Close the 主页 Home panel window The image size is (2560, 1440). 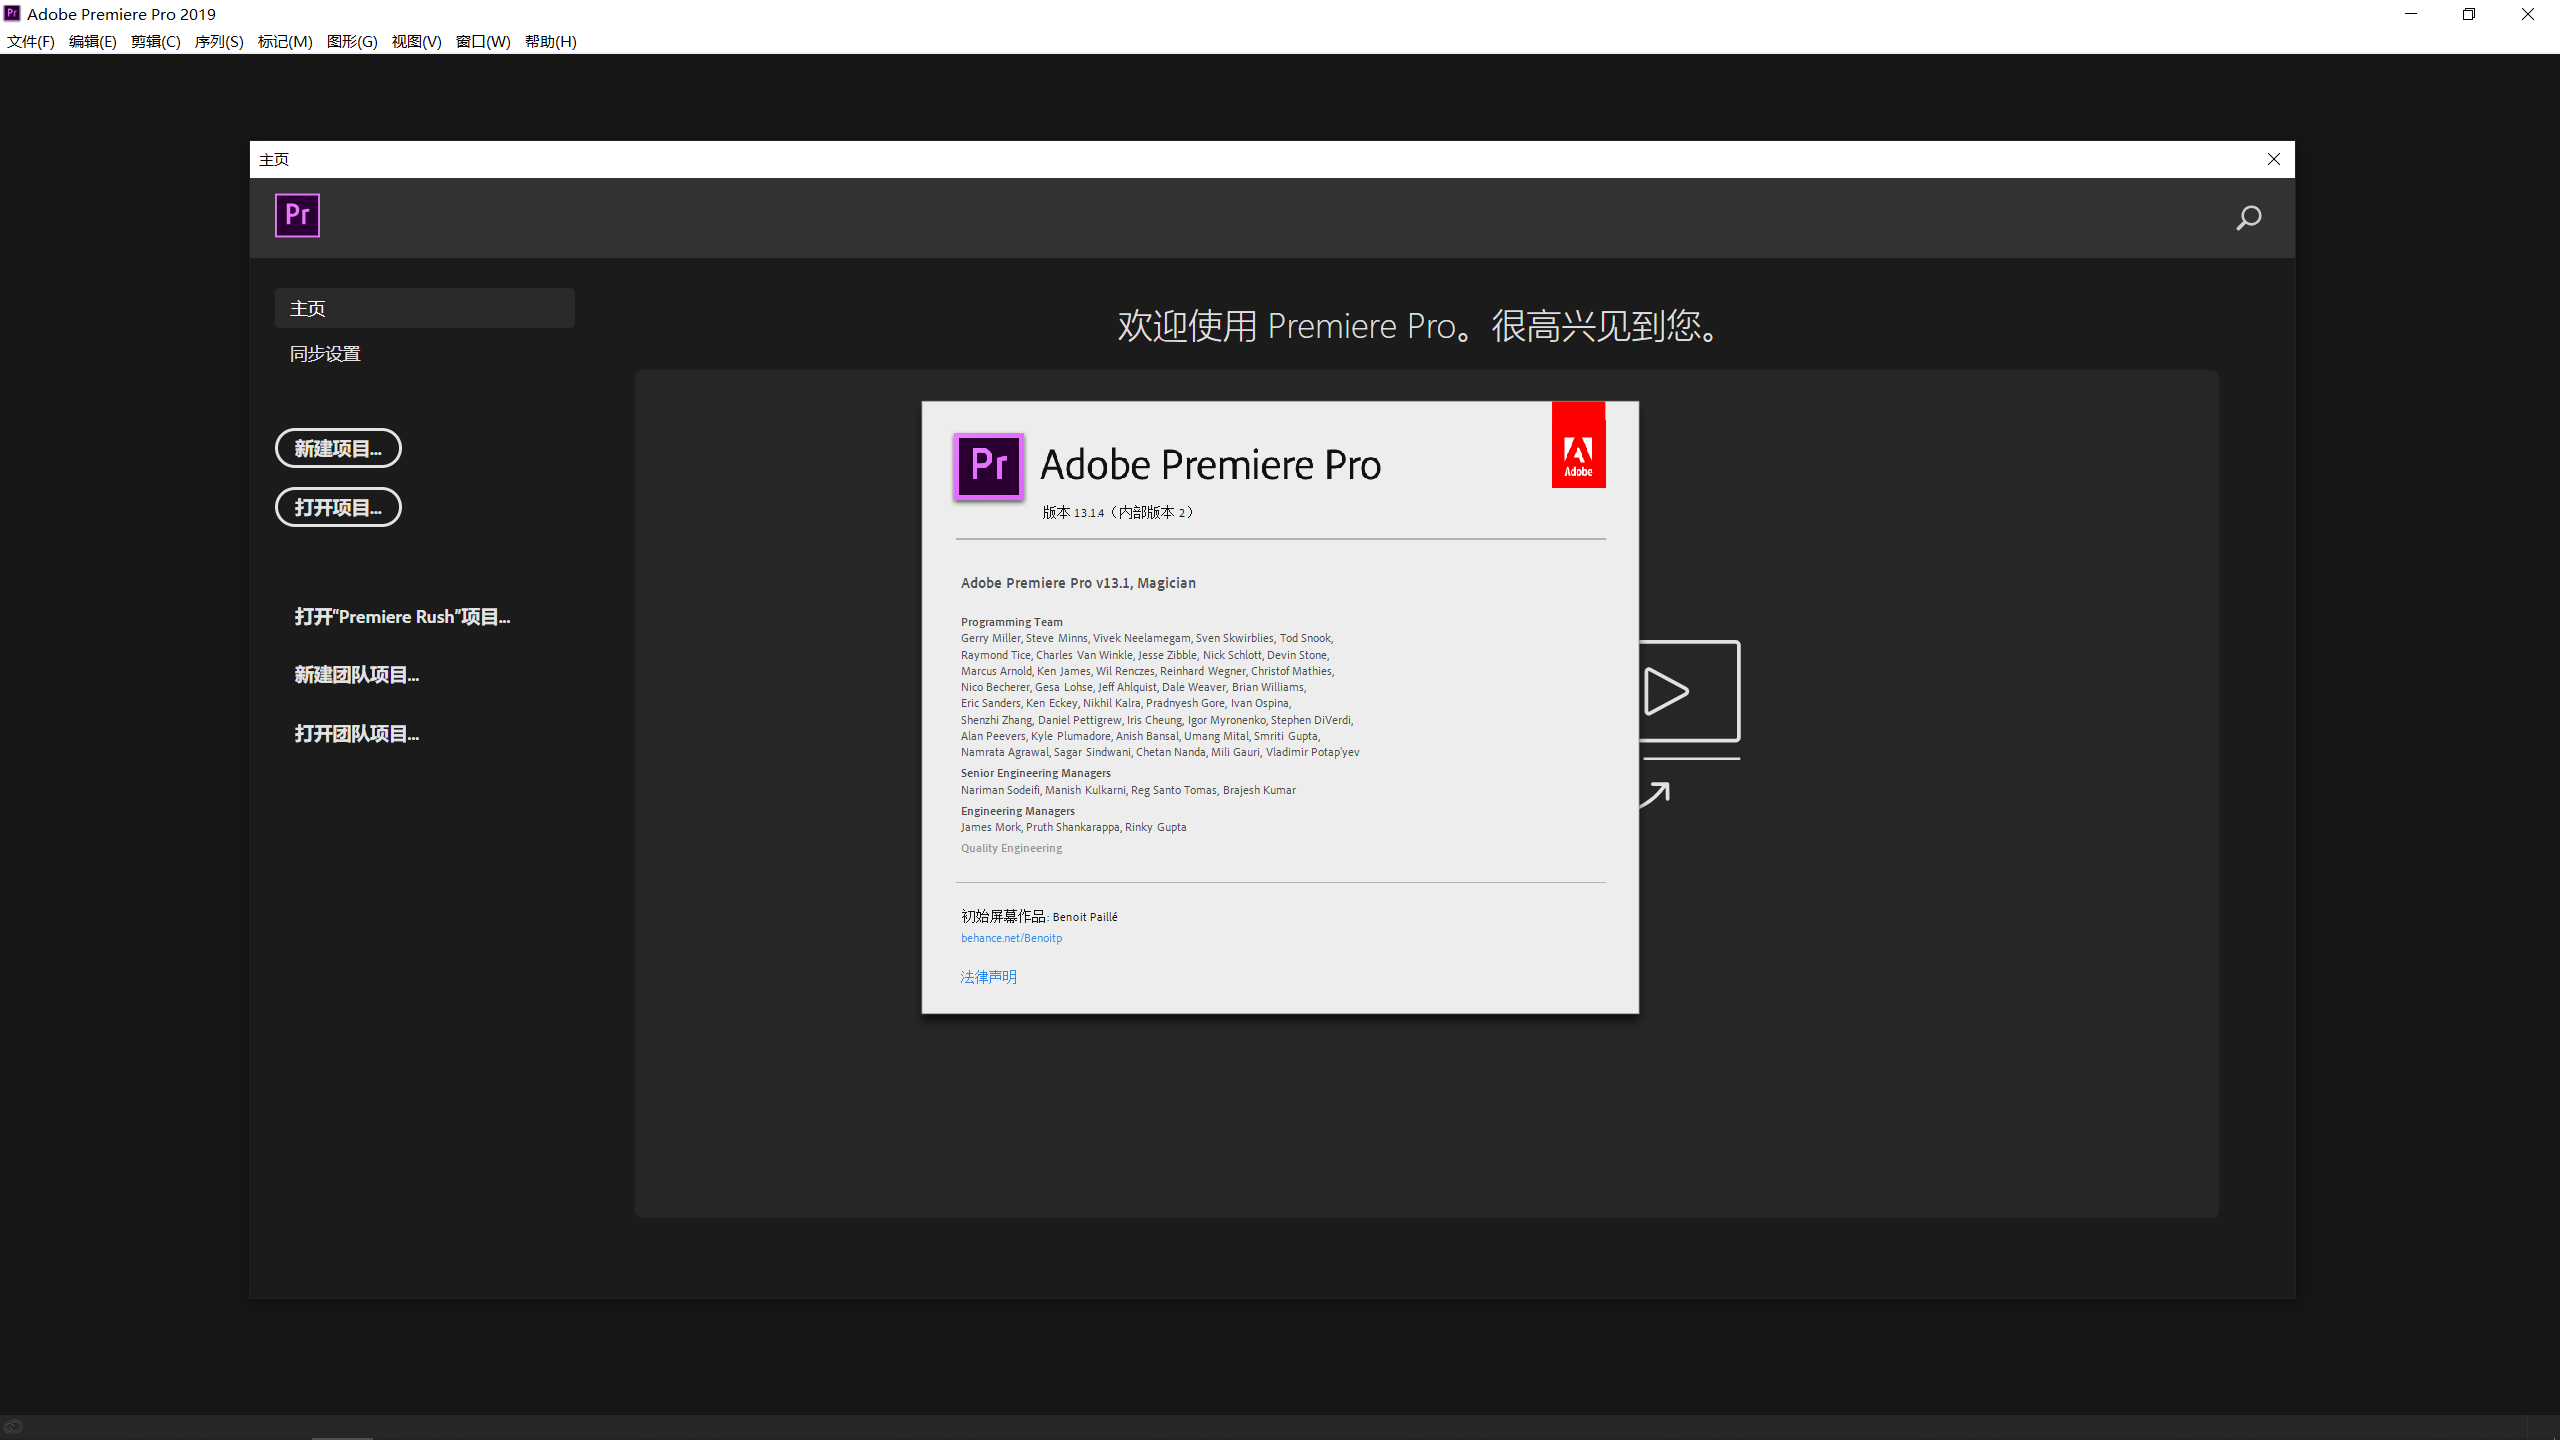pos(2273,159)
